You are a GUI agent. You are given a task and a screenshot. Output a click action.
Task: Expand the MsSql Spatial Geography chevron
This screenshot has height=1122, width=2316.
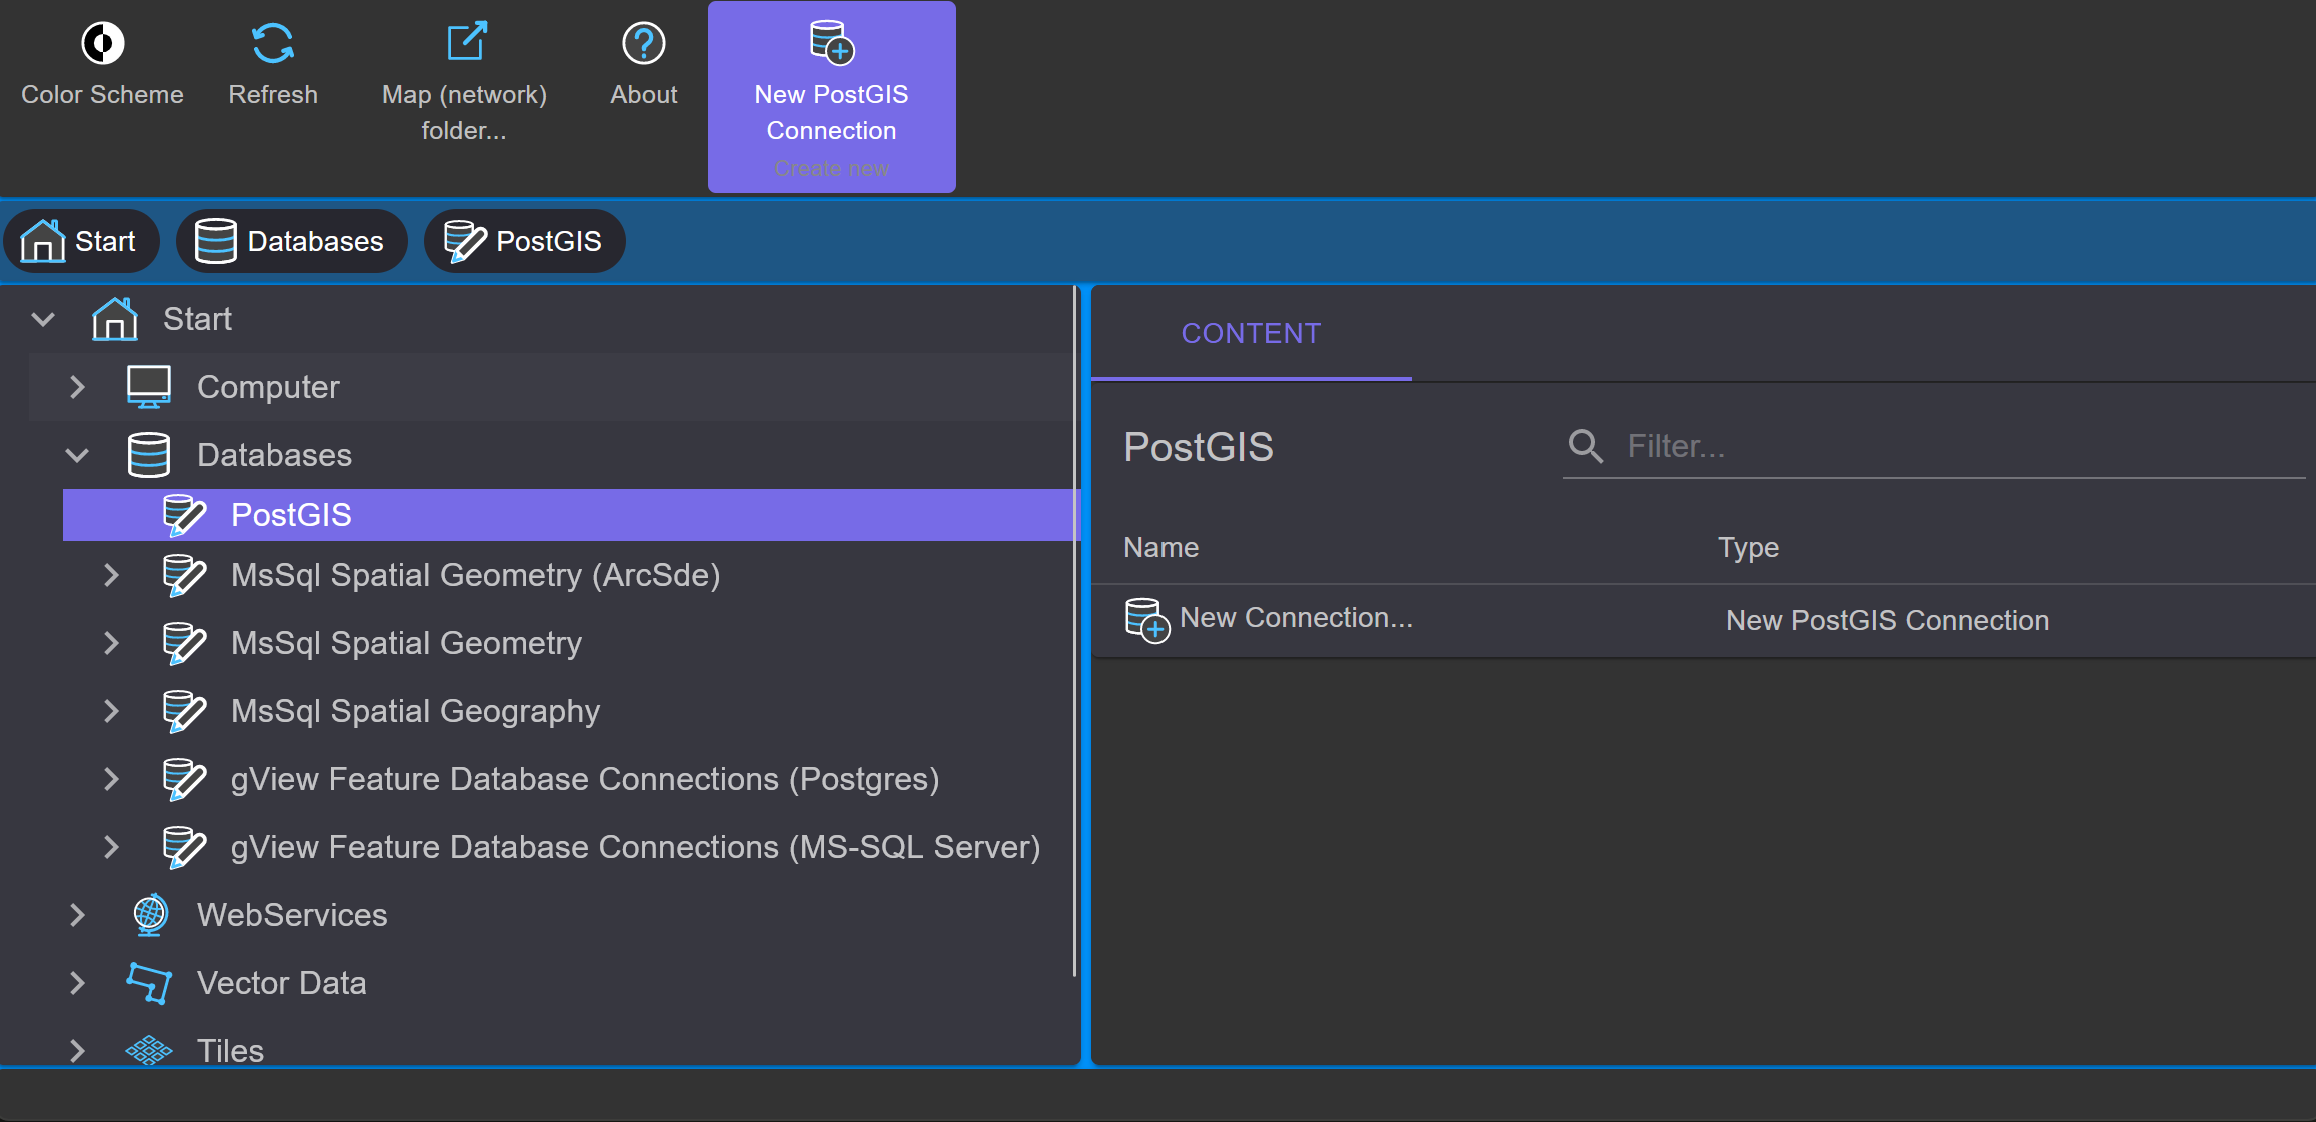click(111, 711)
